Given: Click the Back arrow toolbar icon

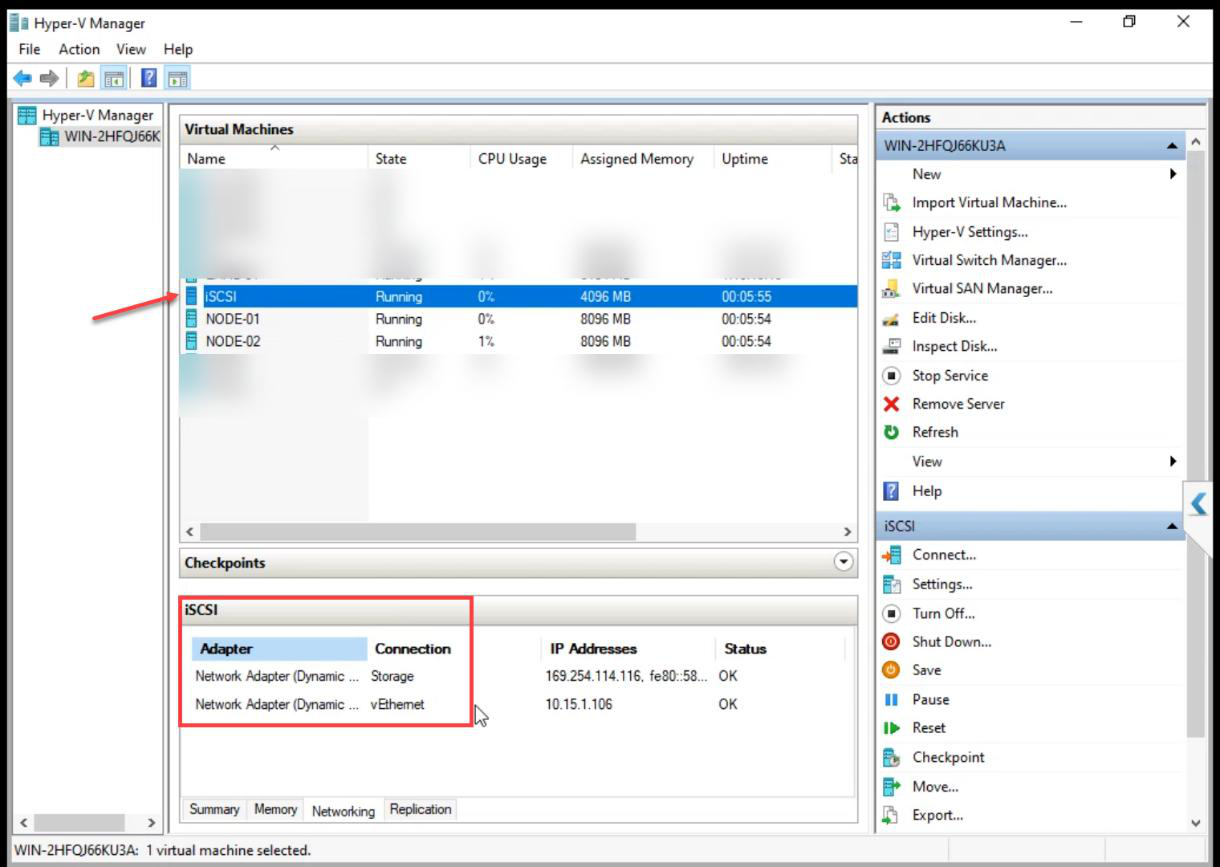Looking at the screenshot, I should [x=22, y=78].
